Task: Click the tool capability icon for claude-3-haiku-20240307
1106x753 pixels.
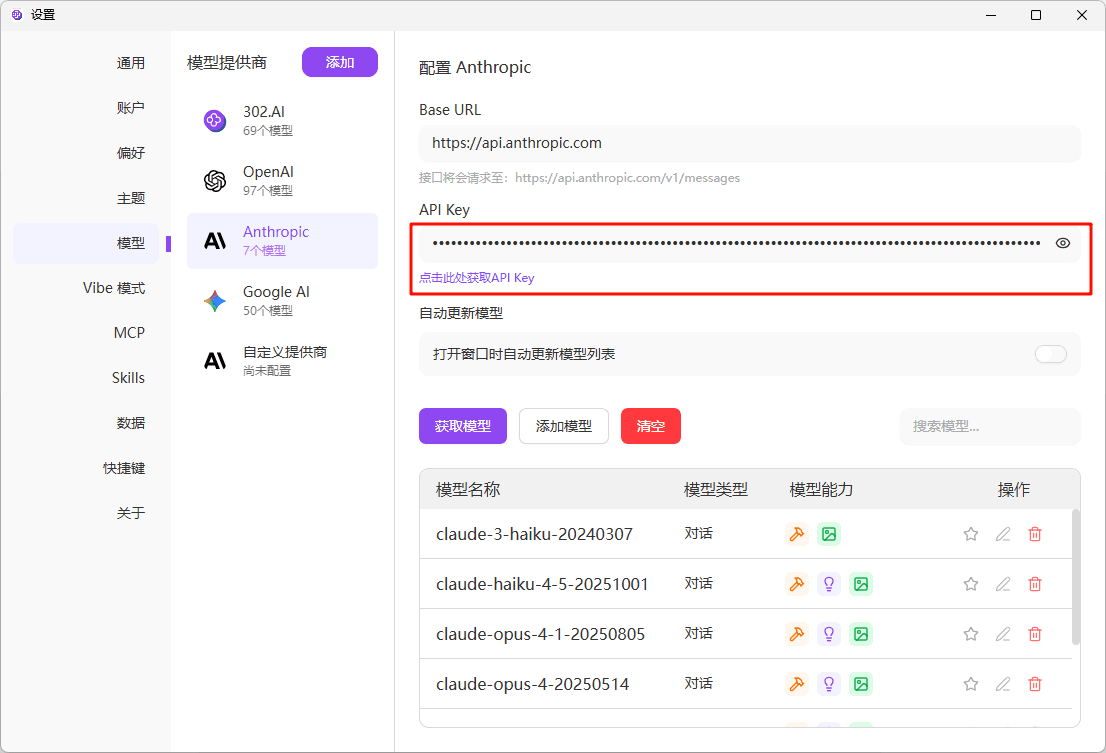Action: pos(797,534)
